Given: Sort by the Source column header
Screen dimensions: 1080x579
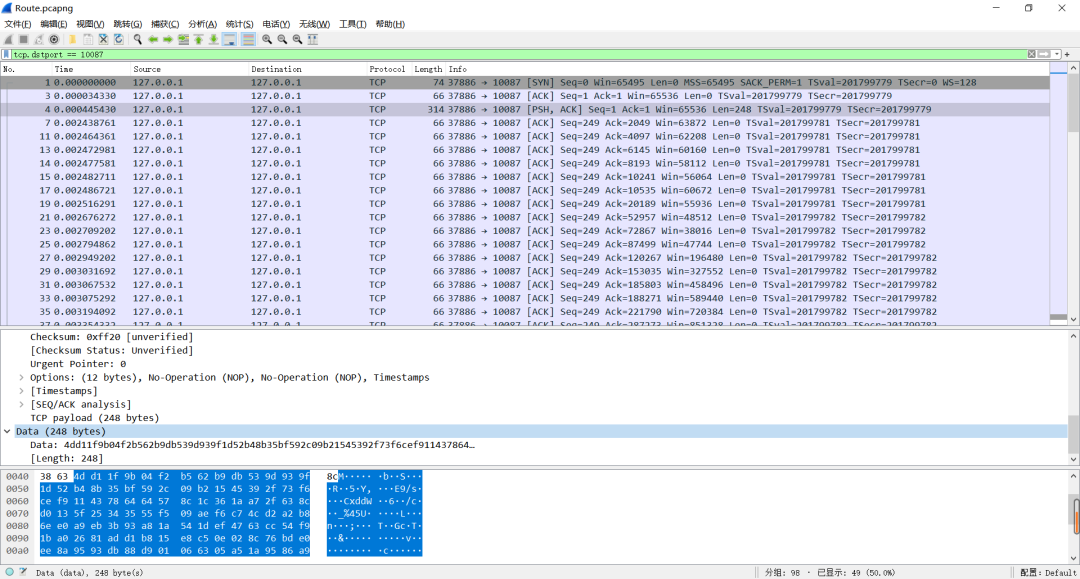Looking at the screenshot, I should pyautogui.click(x=189, y=69).
